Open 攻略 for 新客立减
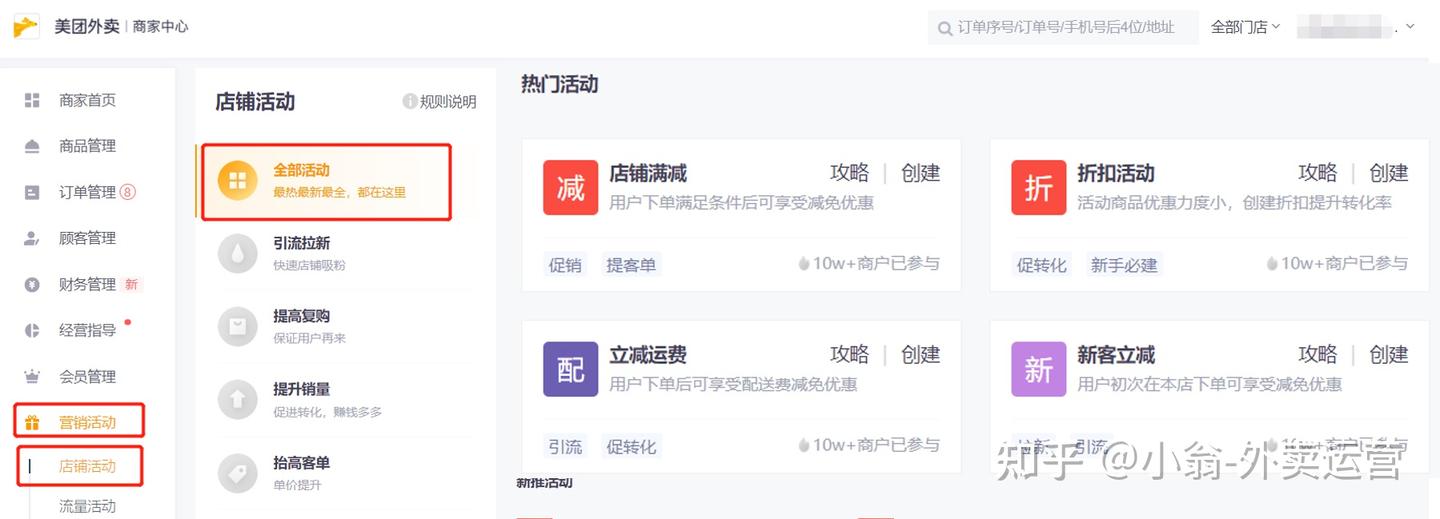The height and width of the screenshot is (519, 1440). coord(1318,355)
